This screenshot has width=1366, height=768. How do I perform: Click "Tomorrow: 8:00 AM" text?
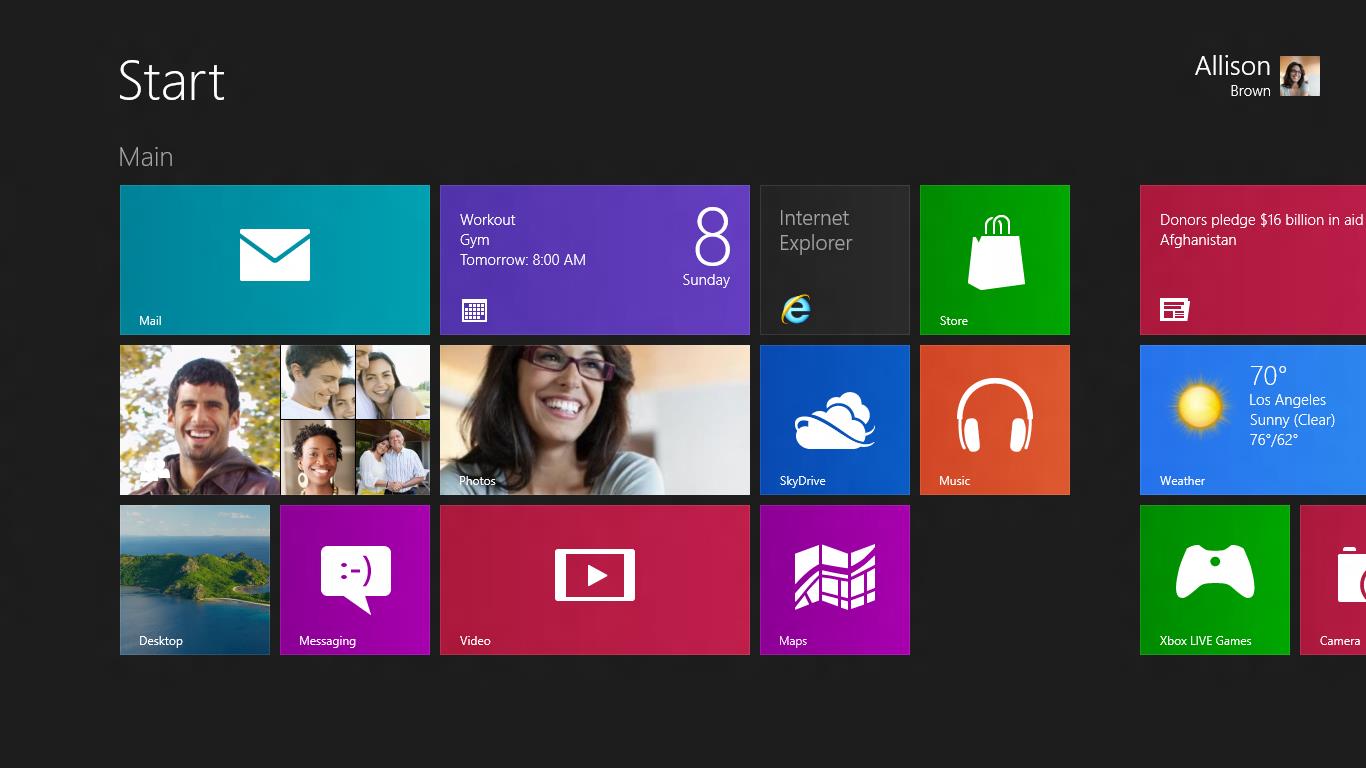[x=523, y=260]
